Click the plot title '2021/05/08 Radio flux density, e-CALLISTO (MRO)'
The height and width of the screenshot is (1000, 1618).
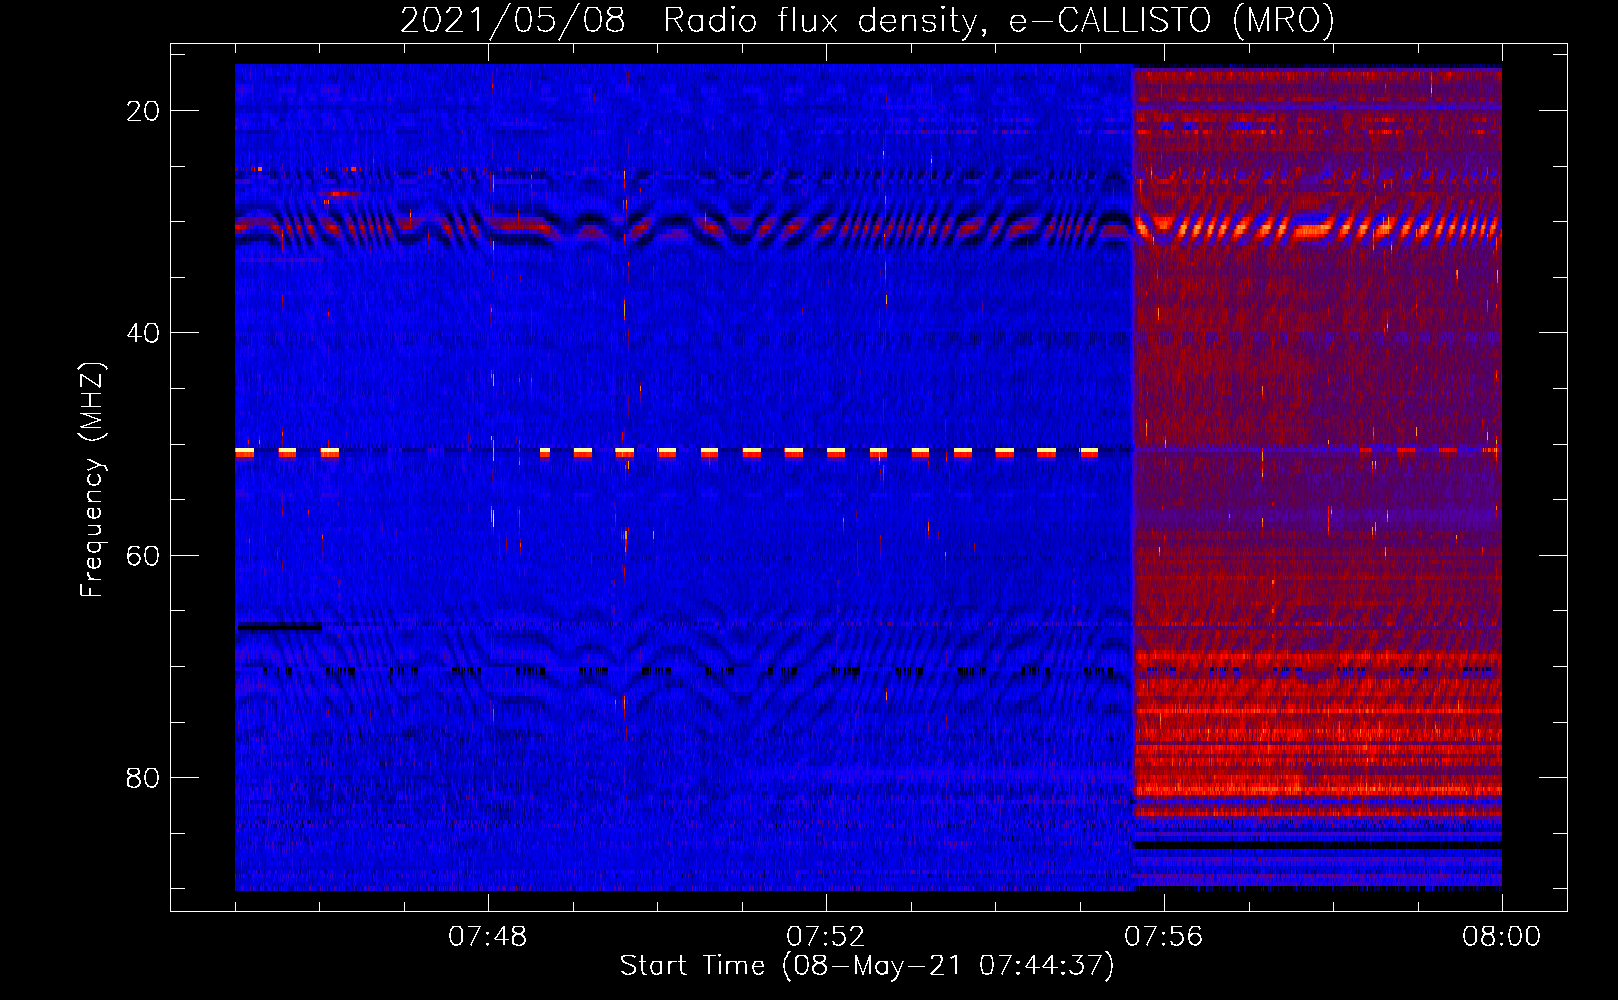(x=867, y=20)
